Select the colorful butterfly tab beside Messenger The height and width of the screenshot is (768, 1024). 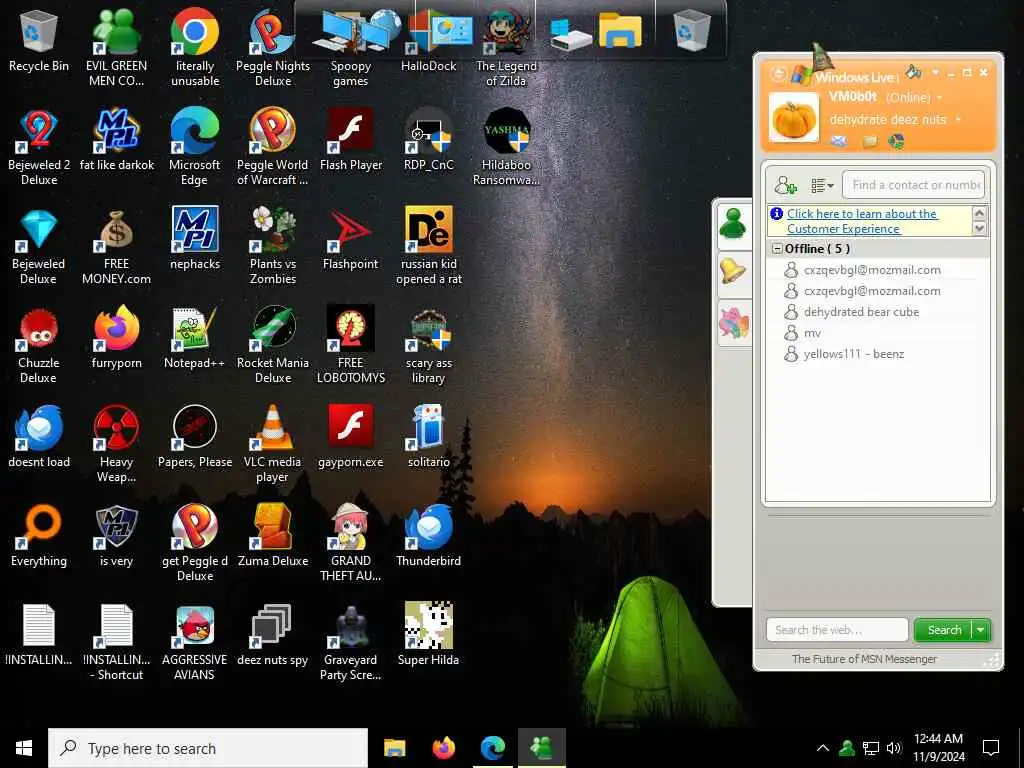tap(733, 323)
